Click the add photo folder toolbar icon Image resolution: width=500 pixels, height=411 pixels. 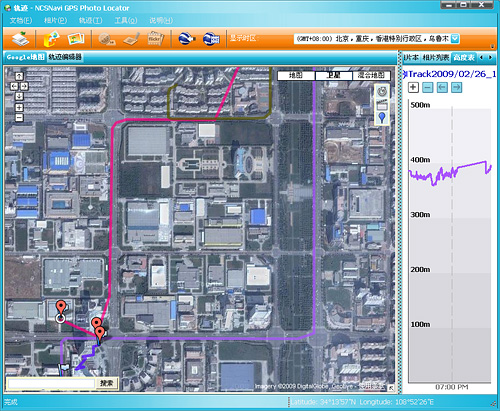click(51, 39)
